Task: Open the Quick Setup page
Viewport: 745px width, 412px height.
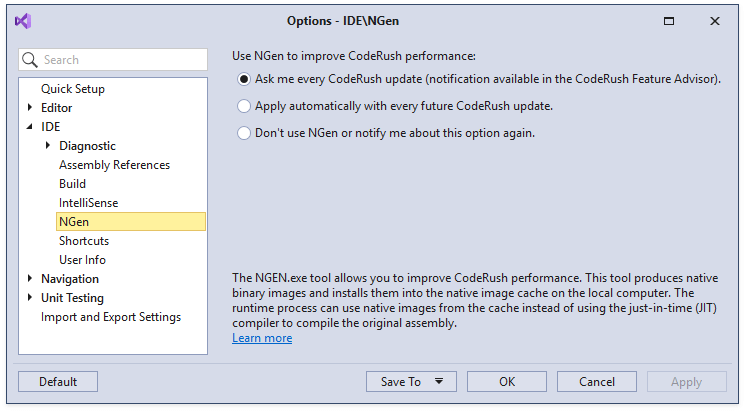Action: [72, 89]
